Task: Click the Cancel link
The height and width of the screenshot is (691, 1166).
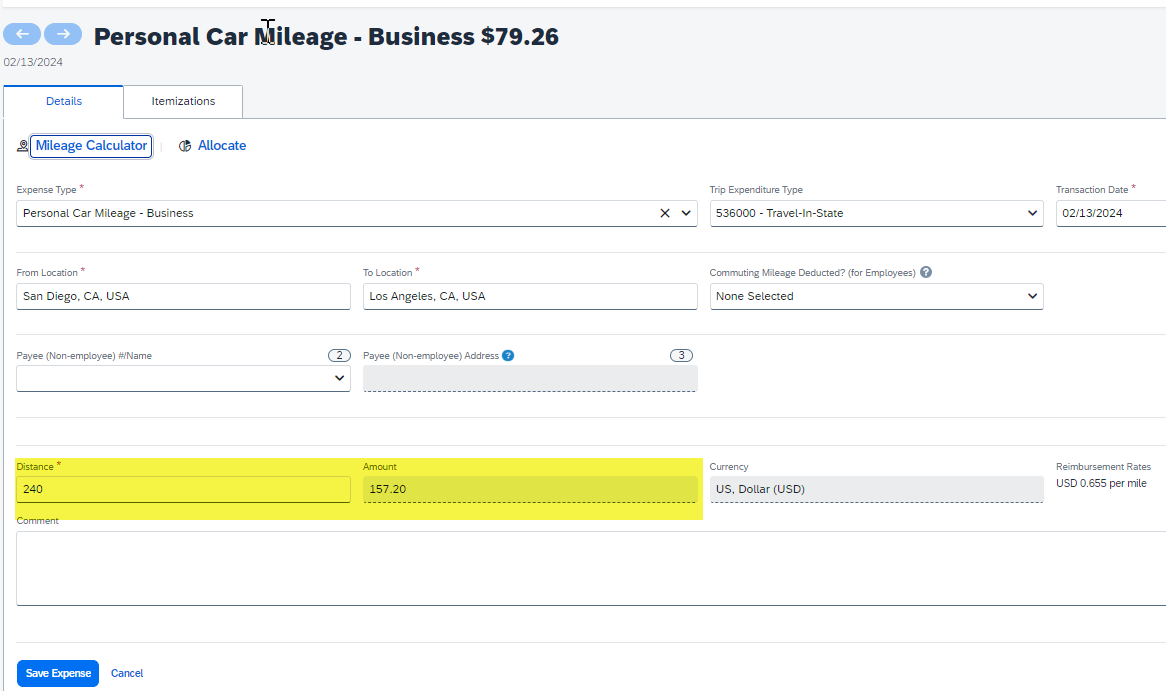Action: pyautogui.click(x=127, y=673)
